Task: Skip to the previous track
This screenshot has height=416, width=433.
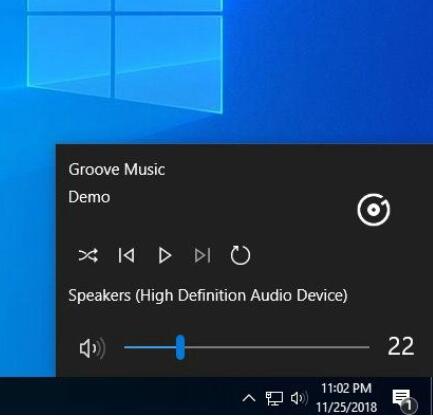Action: click(x=127, y=256)
